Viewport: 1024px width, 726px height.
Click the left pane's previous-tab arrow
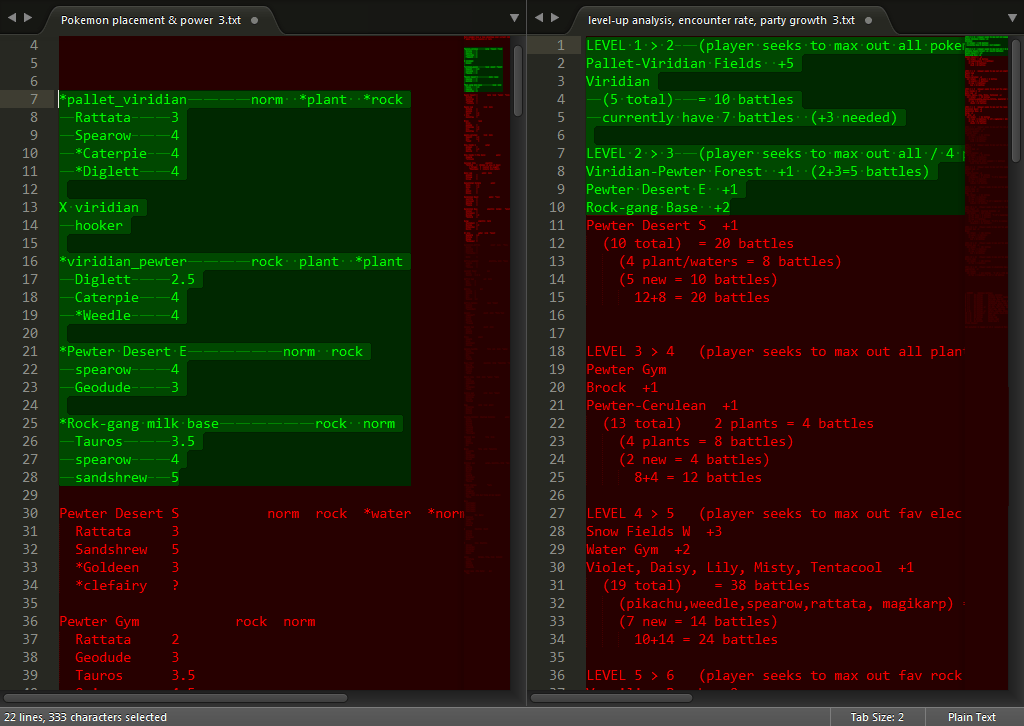[11, 18]
